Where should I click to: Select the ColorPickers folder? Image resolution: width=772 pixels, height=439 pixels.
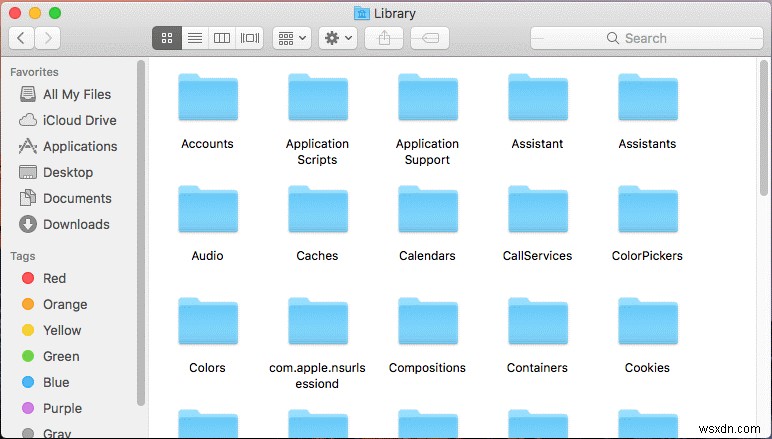point(647,210)
